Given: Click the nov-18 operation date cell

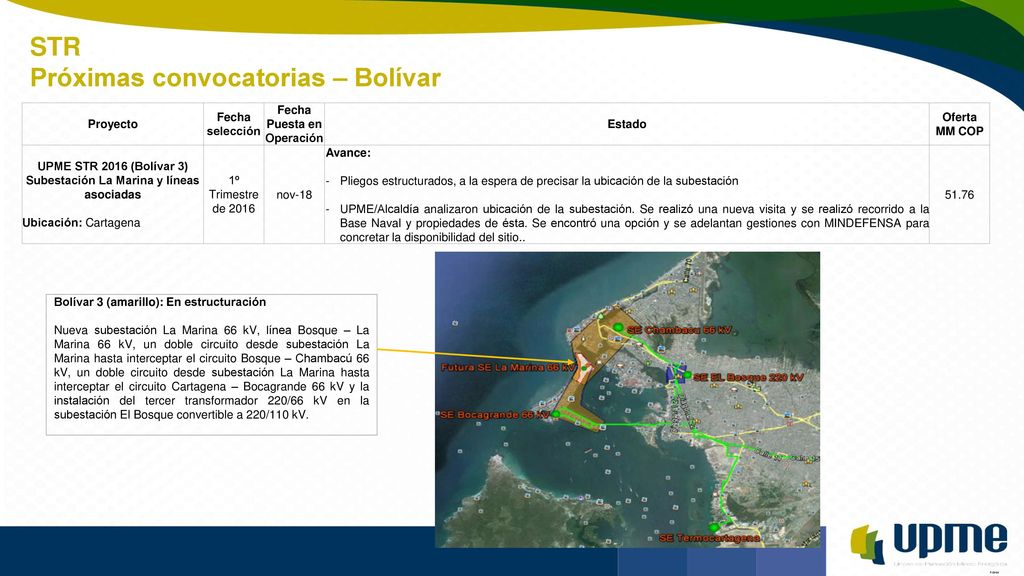Looking at the screenshot, I should coord(294,195).
